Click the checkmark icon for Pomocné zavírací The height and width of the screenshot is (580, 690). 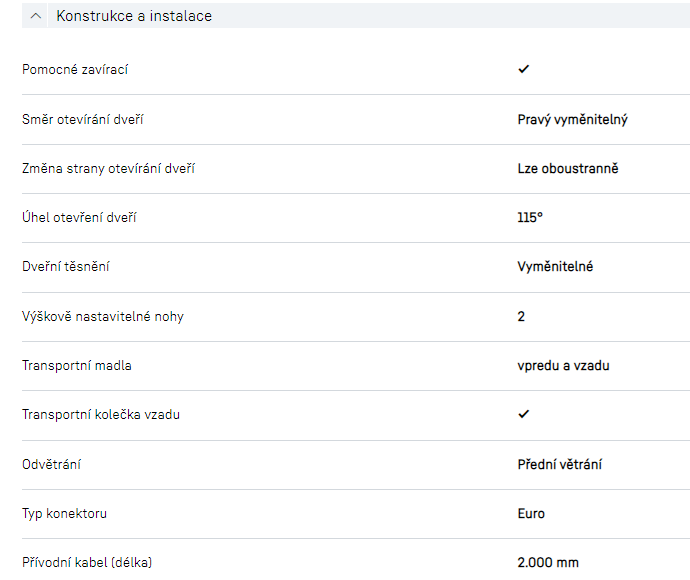[523, 69]
